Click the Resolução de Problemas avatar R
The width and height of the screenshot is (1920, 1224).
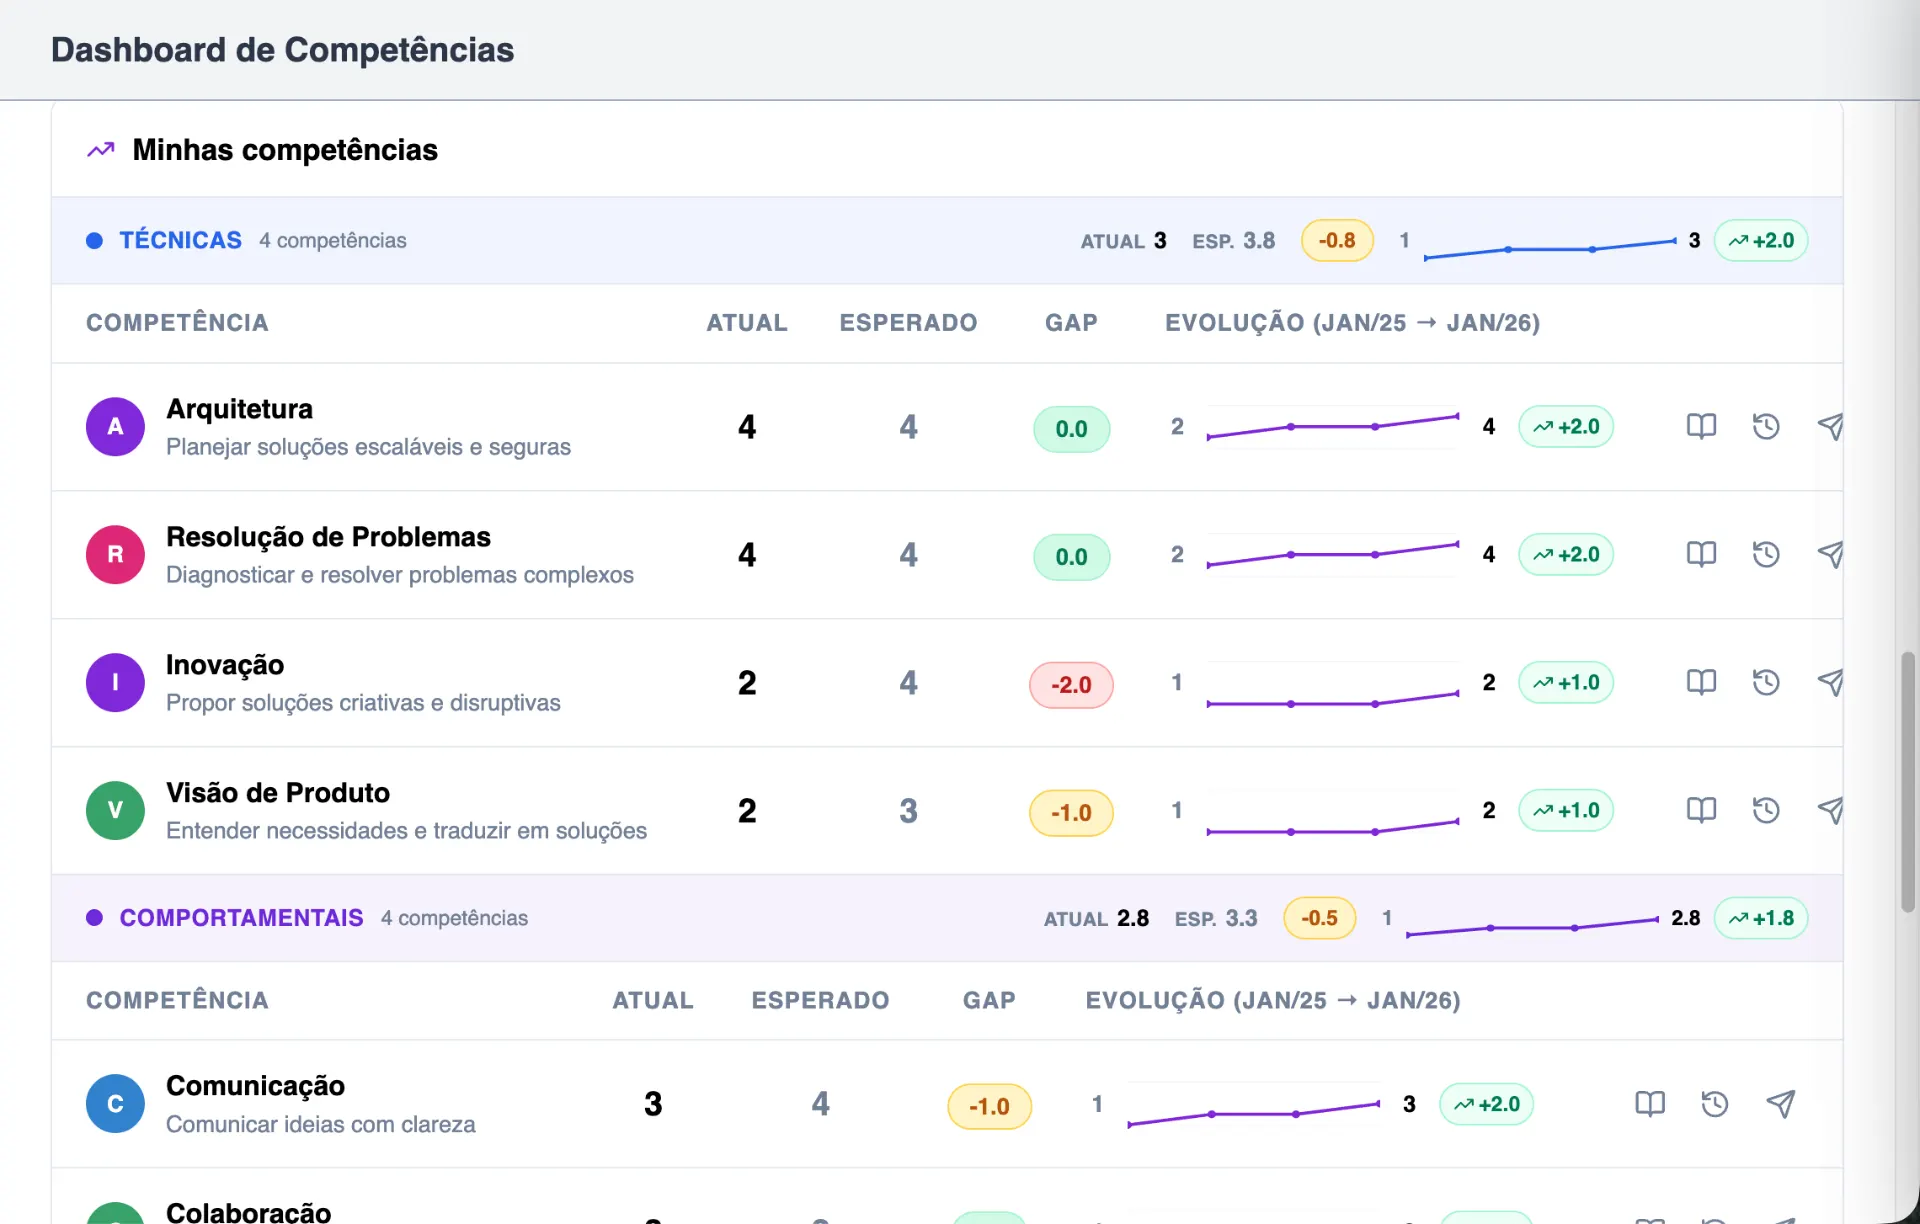coord(115,555)
